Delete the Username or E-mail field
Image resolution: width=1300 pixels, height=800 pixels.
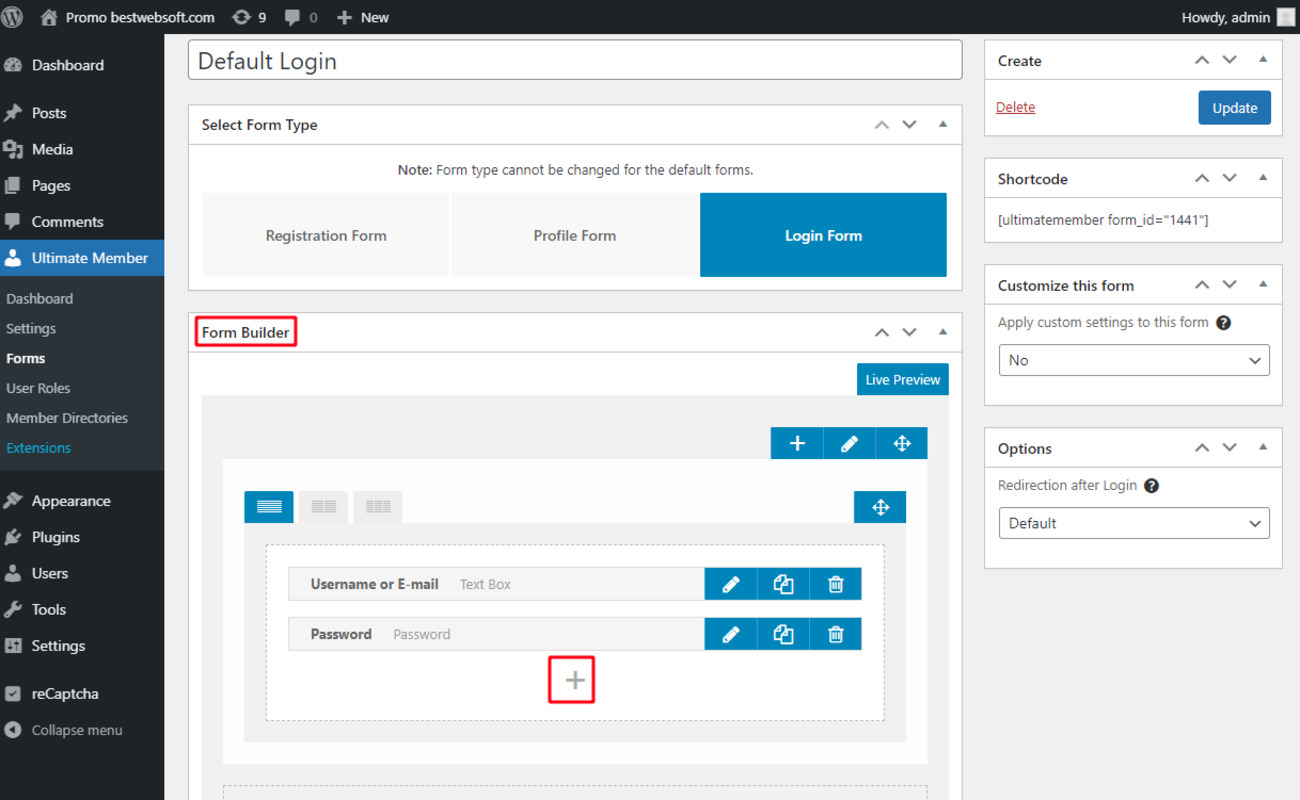pos(836,584)
